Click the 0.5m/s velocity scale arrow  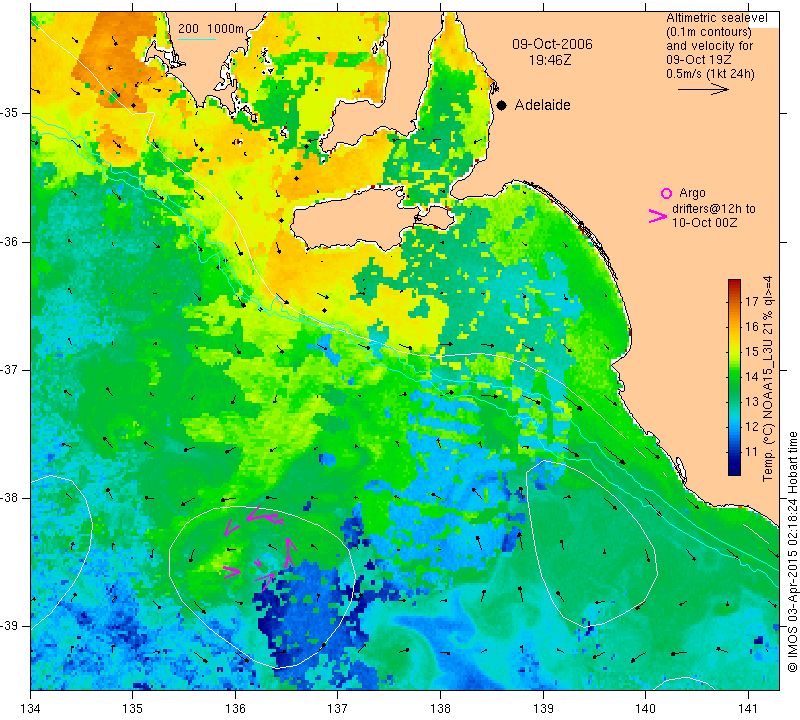point(704,89)
